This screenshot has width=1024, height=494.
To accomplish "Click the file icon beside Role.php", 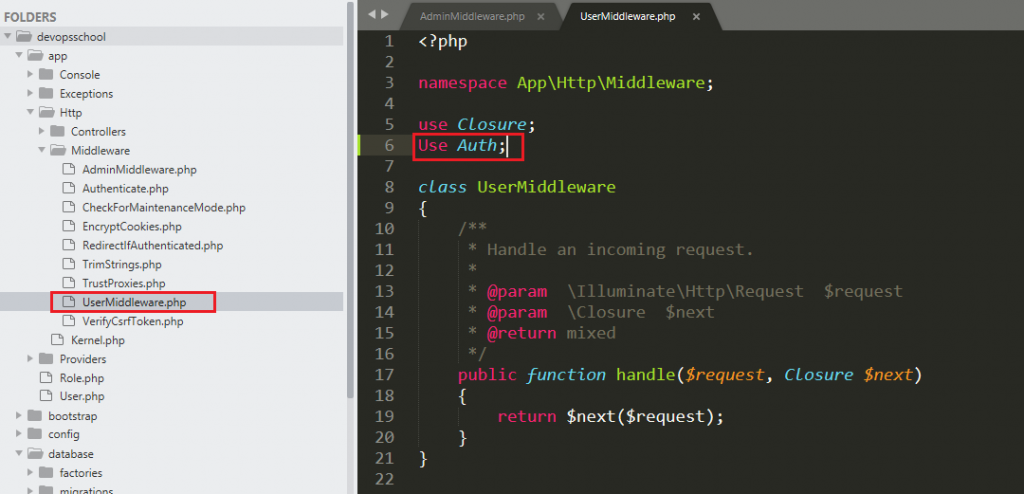I will click(x=43, y=378).
